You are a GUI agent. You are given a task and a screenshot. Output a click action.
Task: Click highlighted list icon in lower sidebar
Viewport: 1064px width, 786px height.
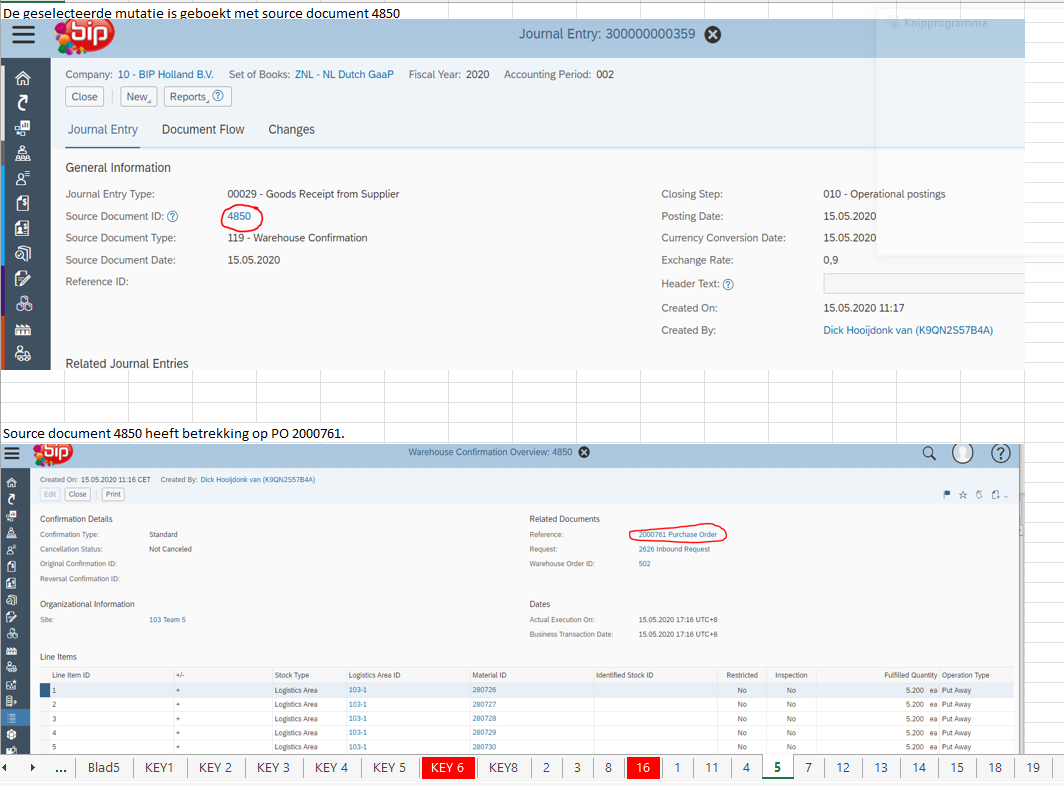(12, 717)
